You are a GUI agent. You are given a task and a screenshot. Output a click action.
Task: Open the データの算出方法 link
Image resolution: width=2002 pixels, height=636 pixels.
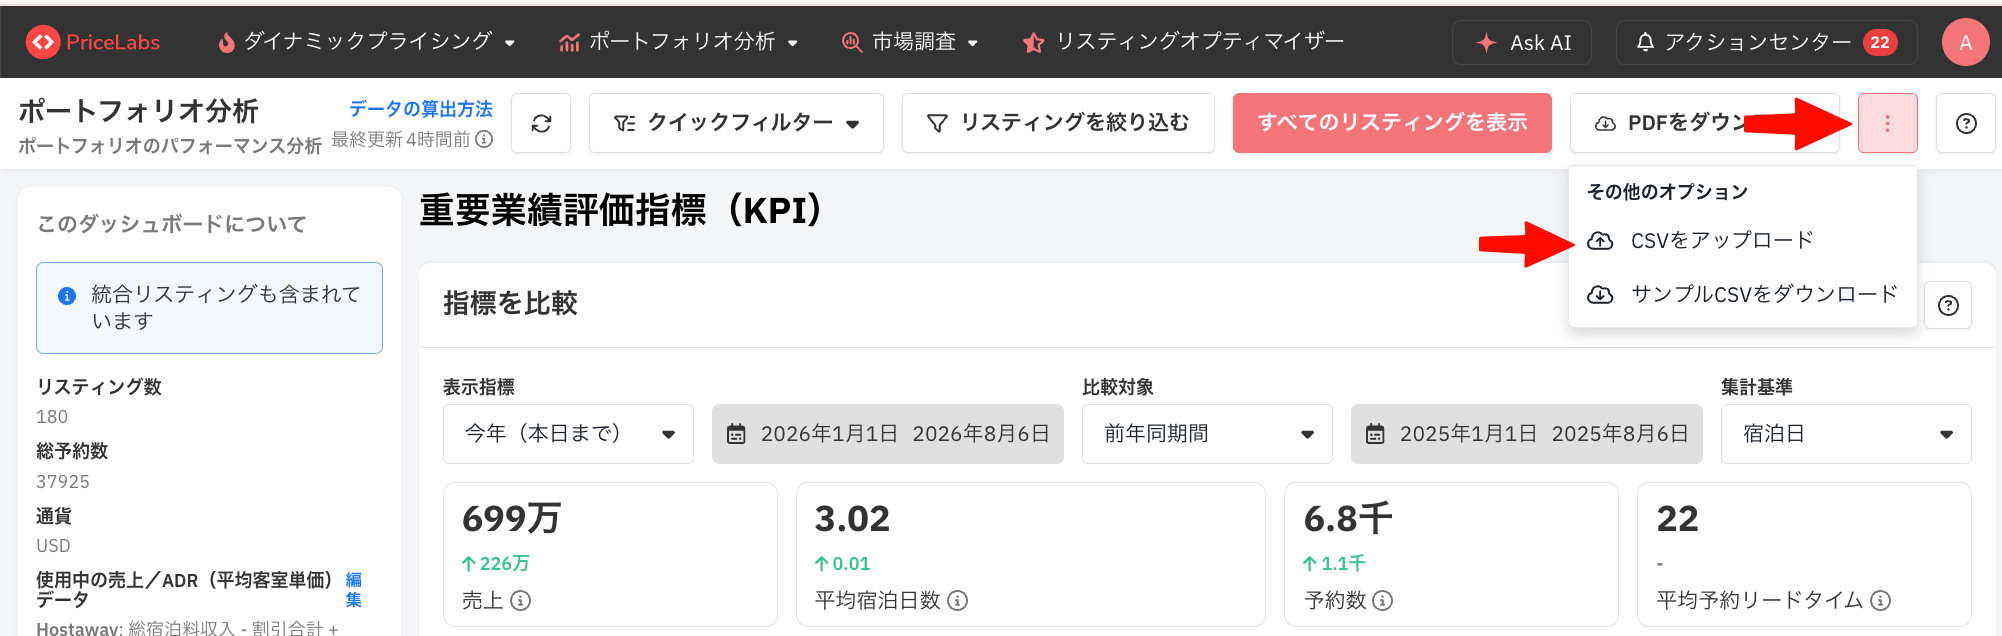point(420,109)
